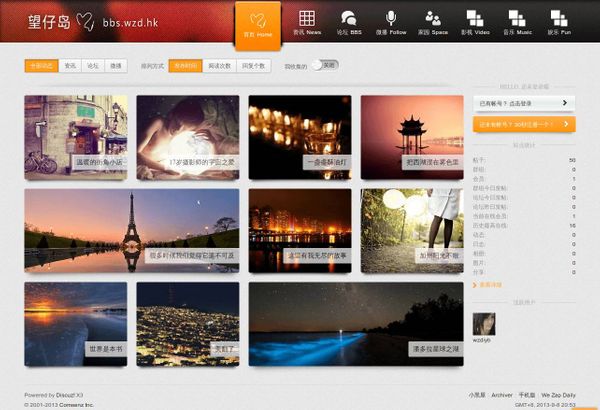Screen dimensions: 600x410
Task: Click the Archiver footer link
Action: [x=502, y=395]
